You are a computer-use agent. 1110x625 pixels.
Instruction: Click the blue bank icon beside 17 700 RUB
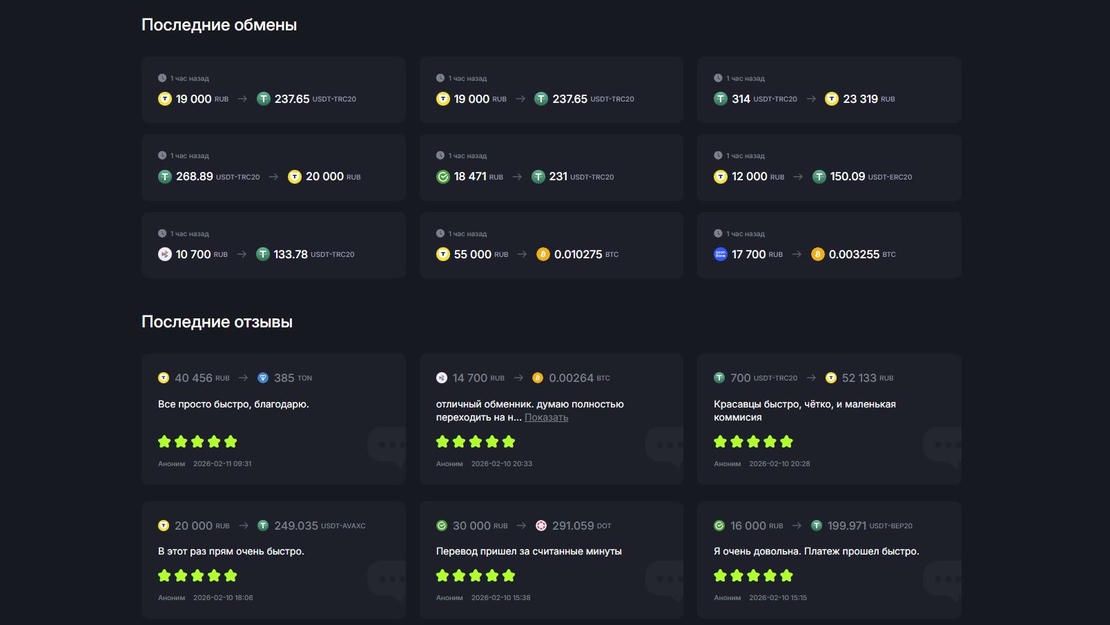coord(720,254)
